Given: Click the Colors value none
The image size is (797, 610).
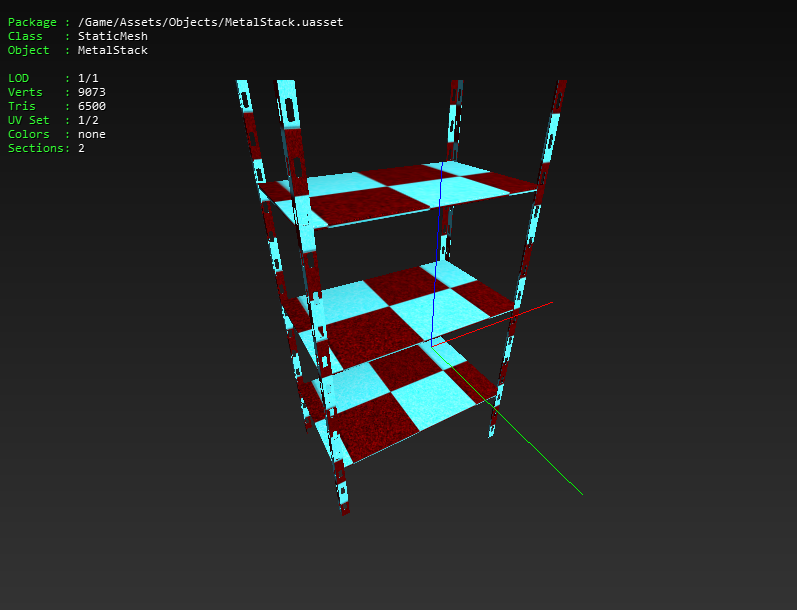Looking at the screenshot, I should (x=91, y=134).
